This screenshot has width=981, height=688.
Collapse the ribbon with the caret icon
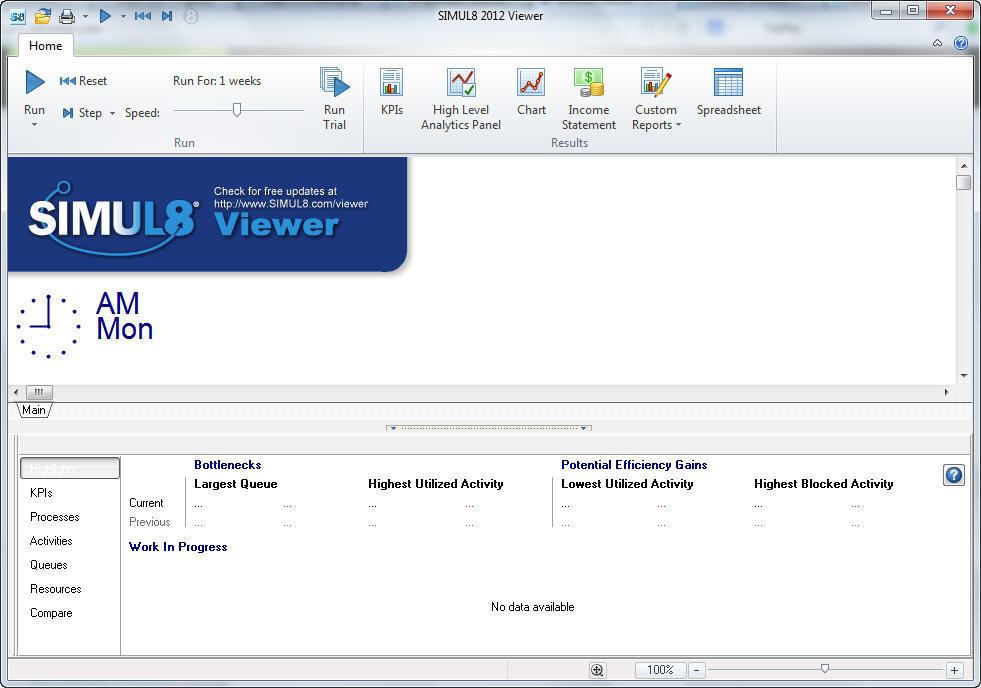[x=937, y=43]
